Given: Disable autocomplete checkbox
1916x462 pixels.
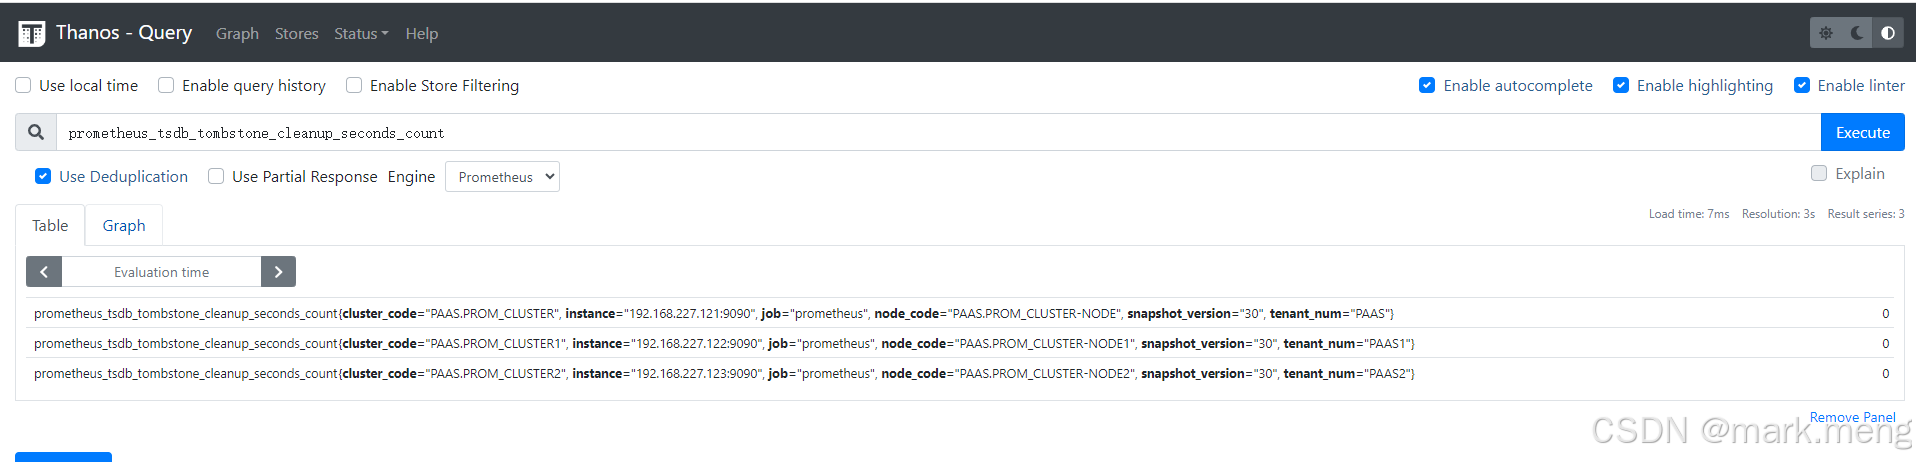Looking at the screenshot, I should 1427,85.
